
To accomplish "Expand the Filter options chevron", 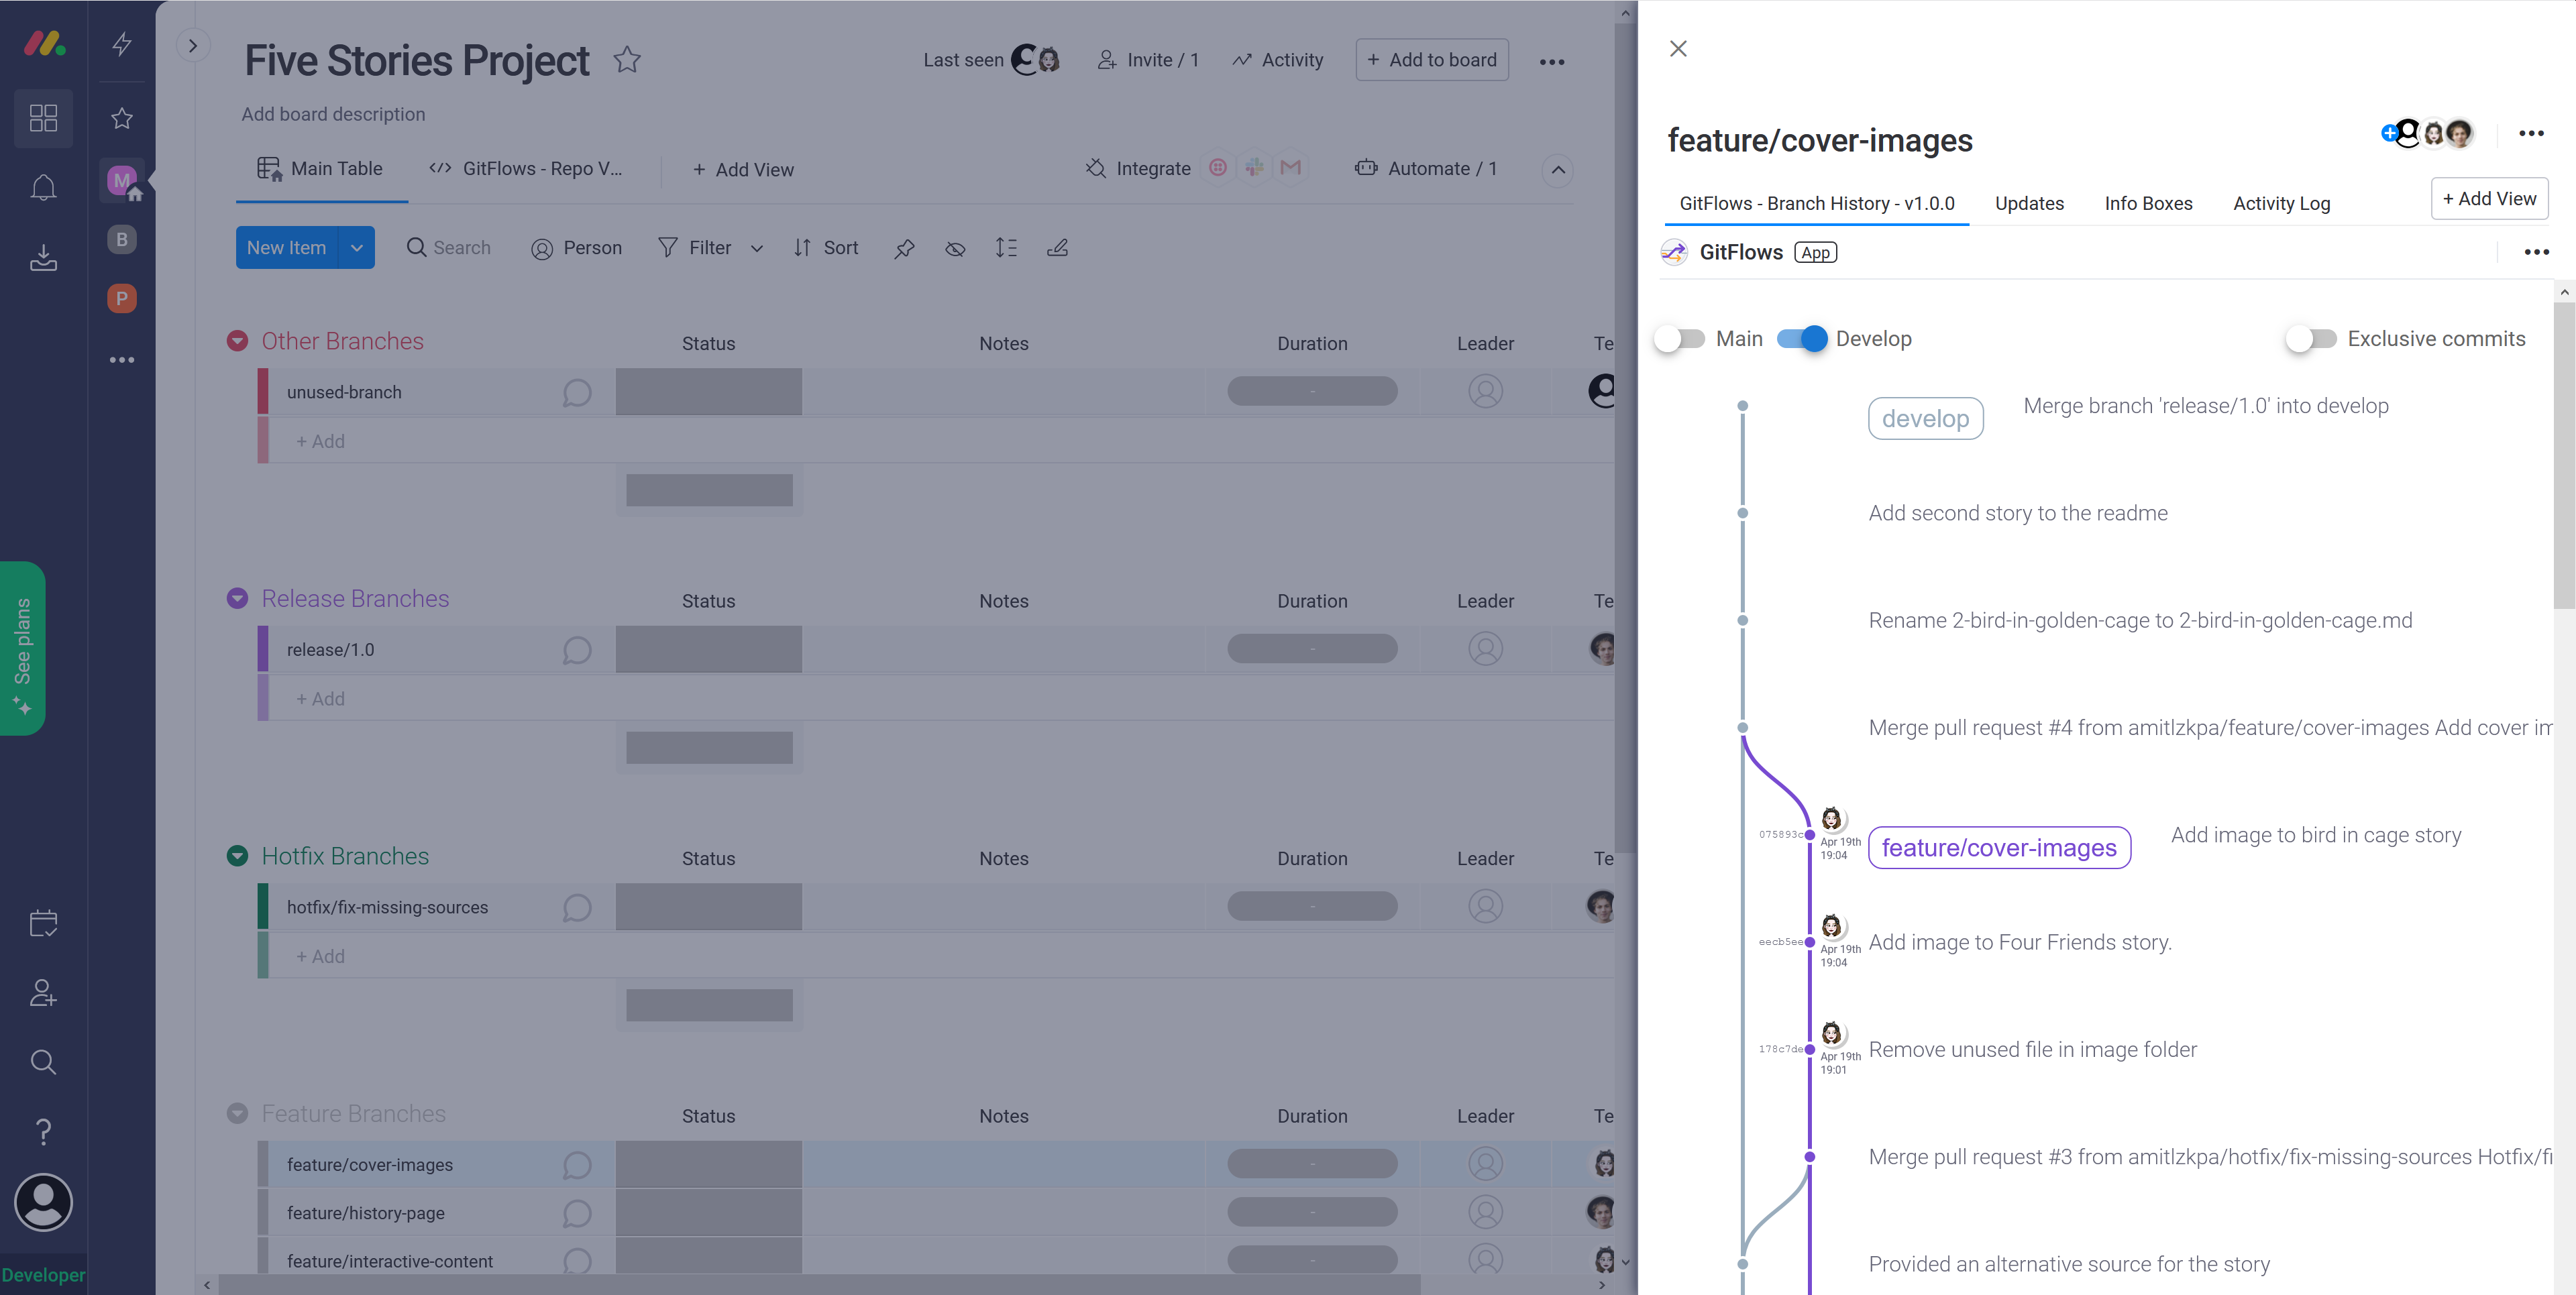I will [x=757, y=248].
